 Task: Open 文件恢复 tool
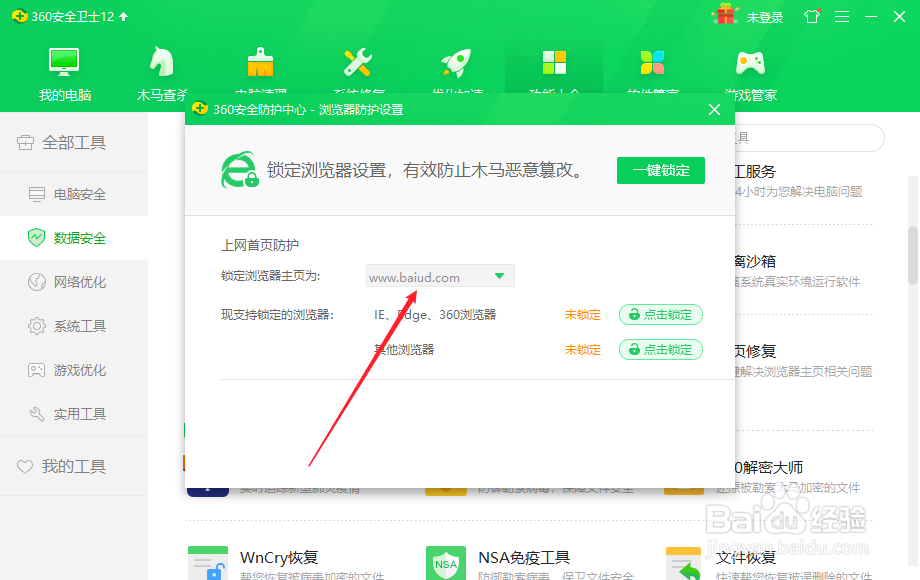(746, 557)
